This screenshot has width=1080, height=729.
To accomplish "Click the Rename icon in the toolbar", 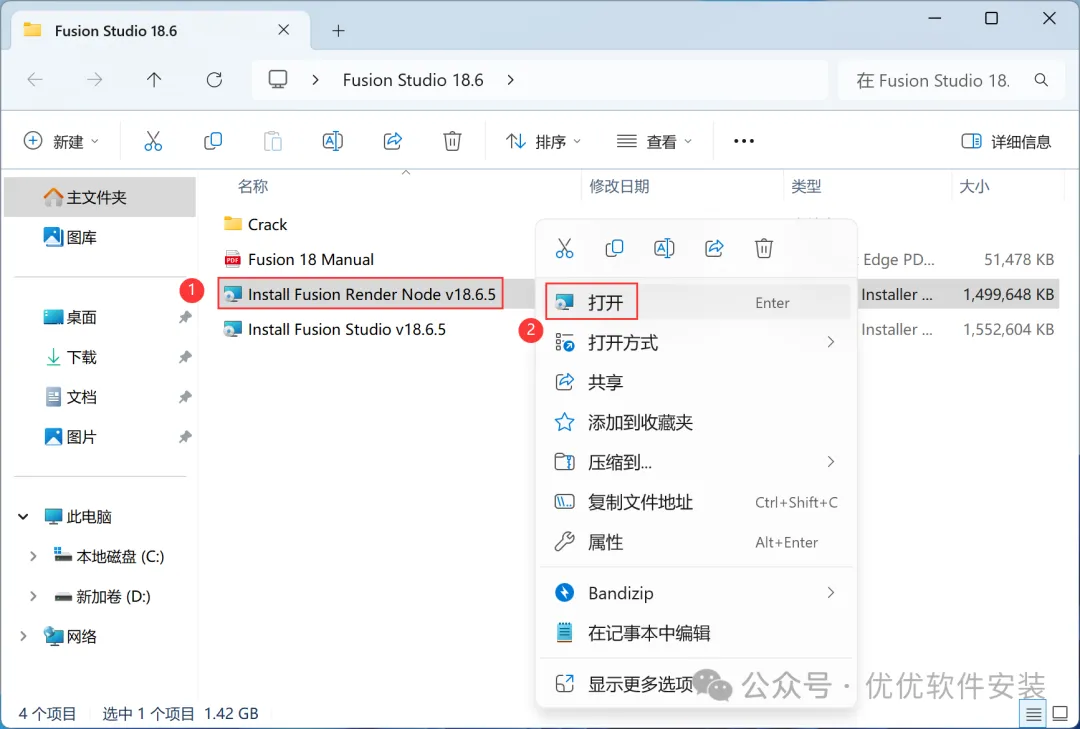I will coord(333,141).
